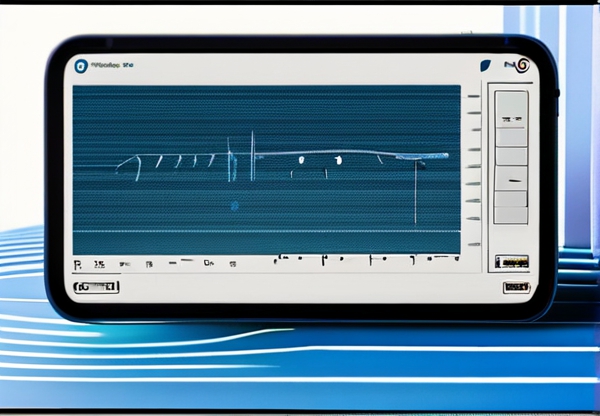
Task: Click the small indicator box below right panel
Action: point(512,262)
